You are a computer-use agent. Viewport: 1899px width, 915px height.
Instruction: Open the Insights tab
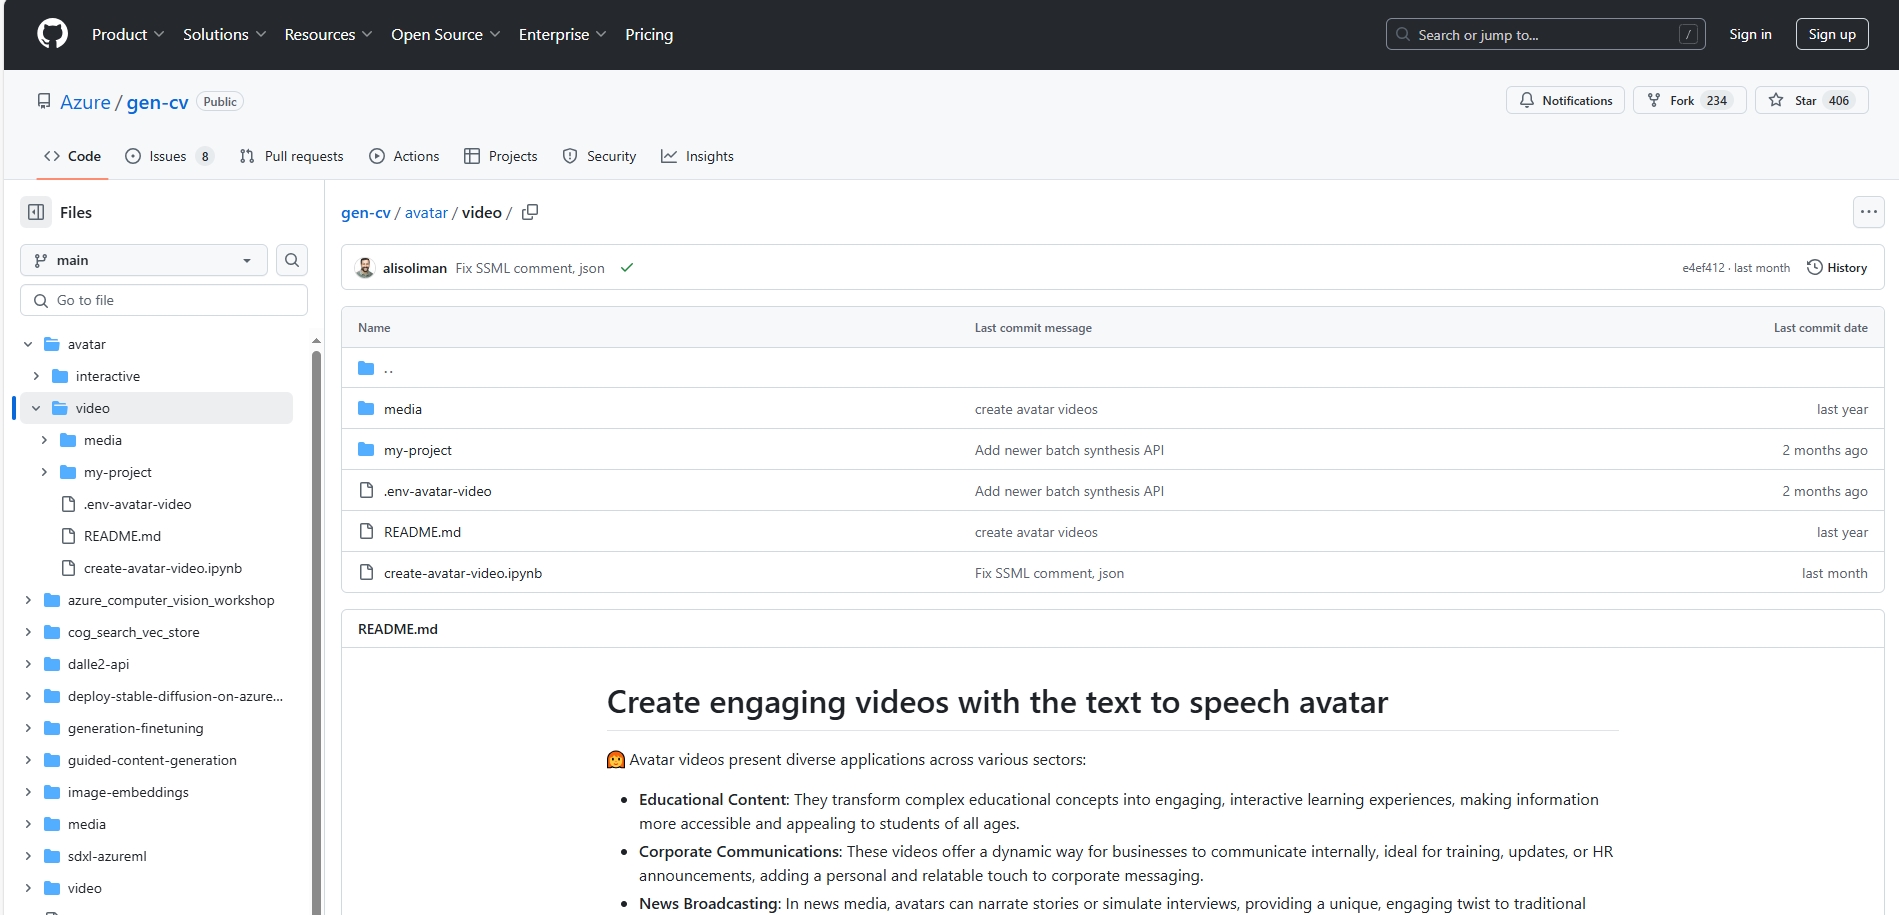(697, 156)
